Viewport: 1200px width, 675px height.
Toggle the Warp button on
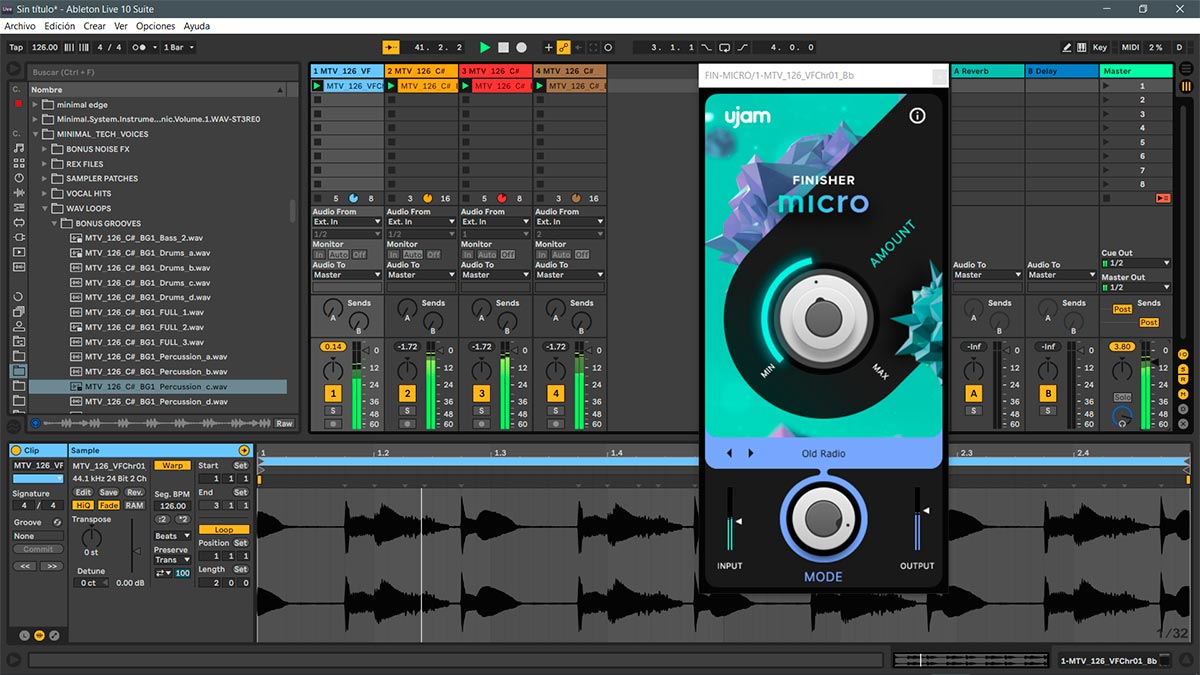click(x=172, y=465)
